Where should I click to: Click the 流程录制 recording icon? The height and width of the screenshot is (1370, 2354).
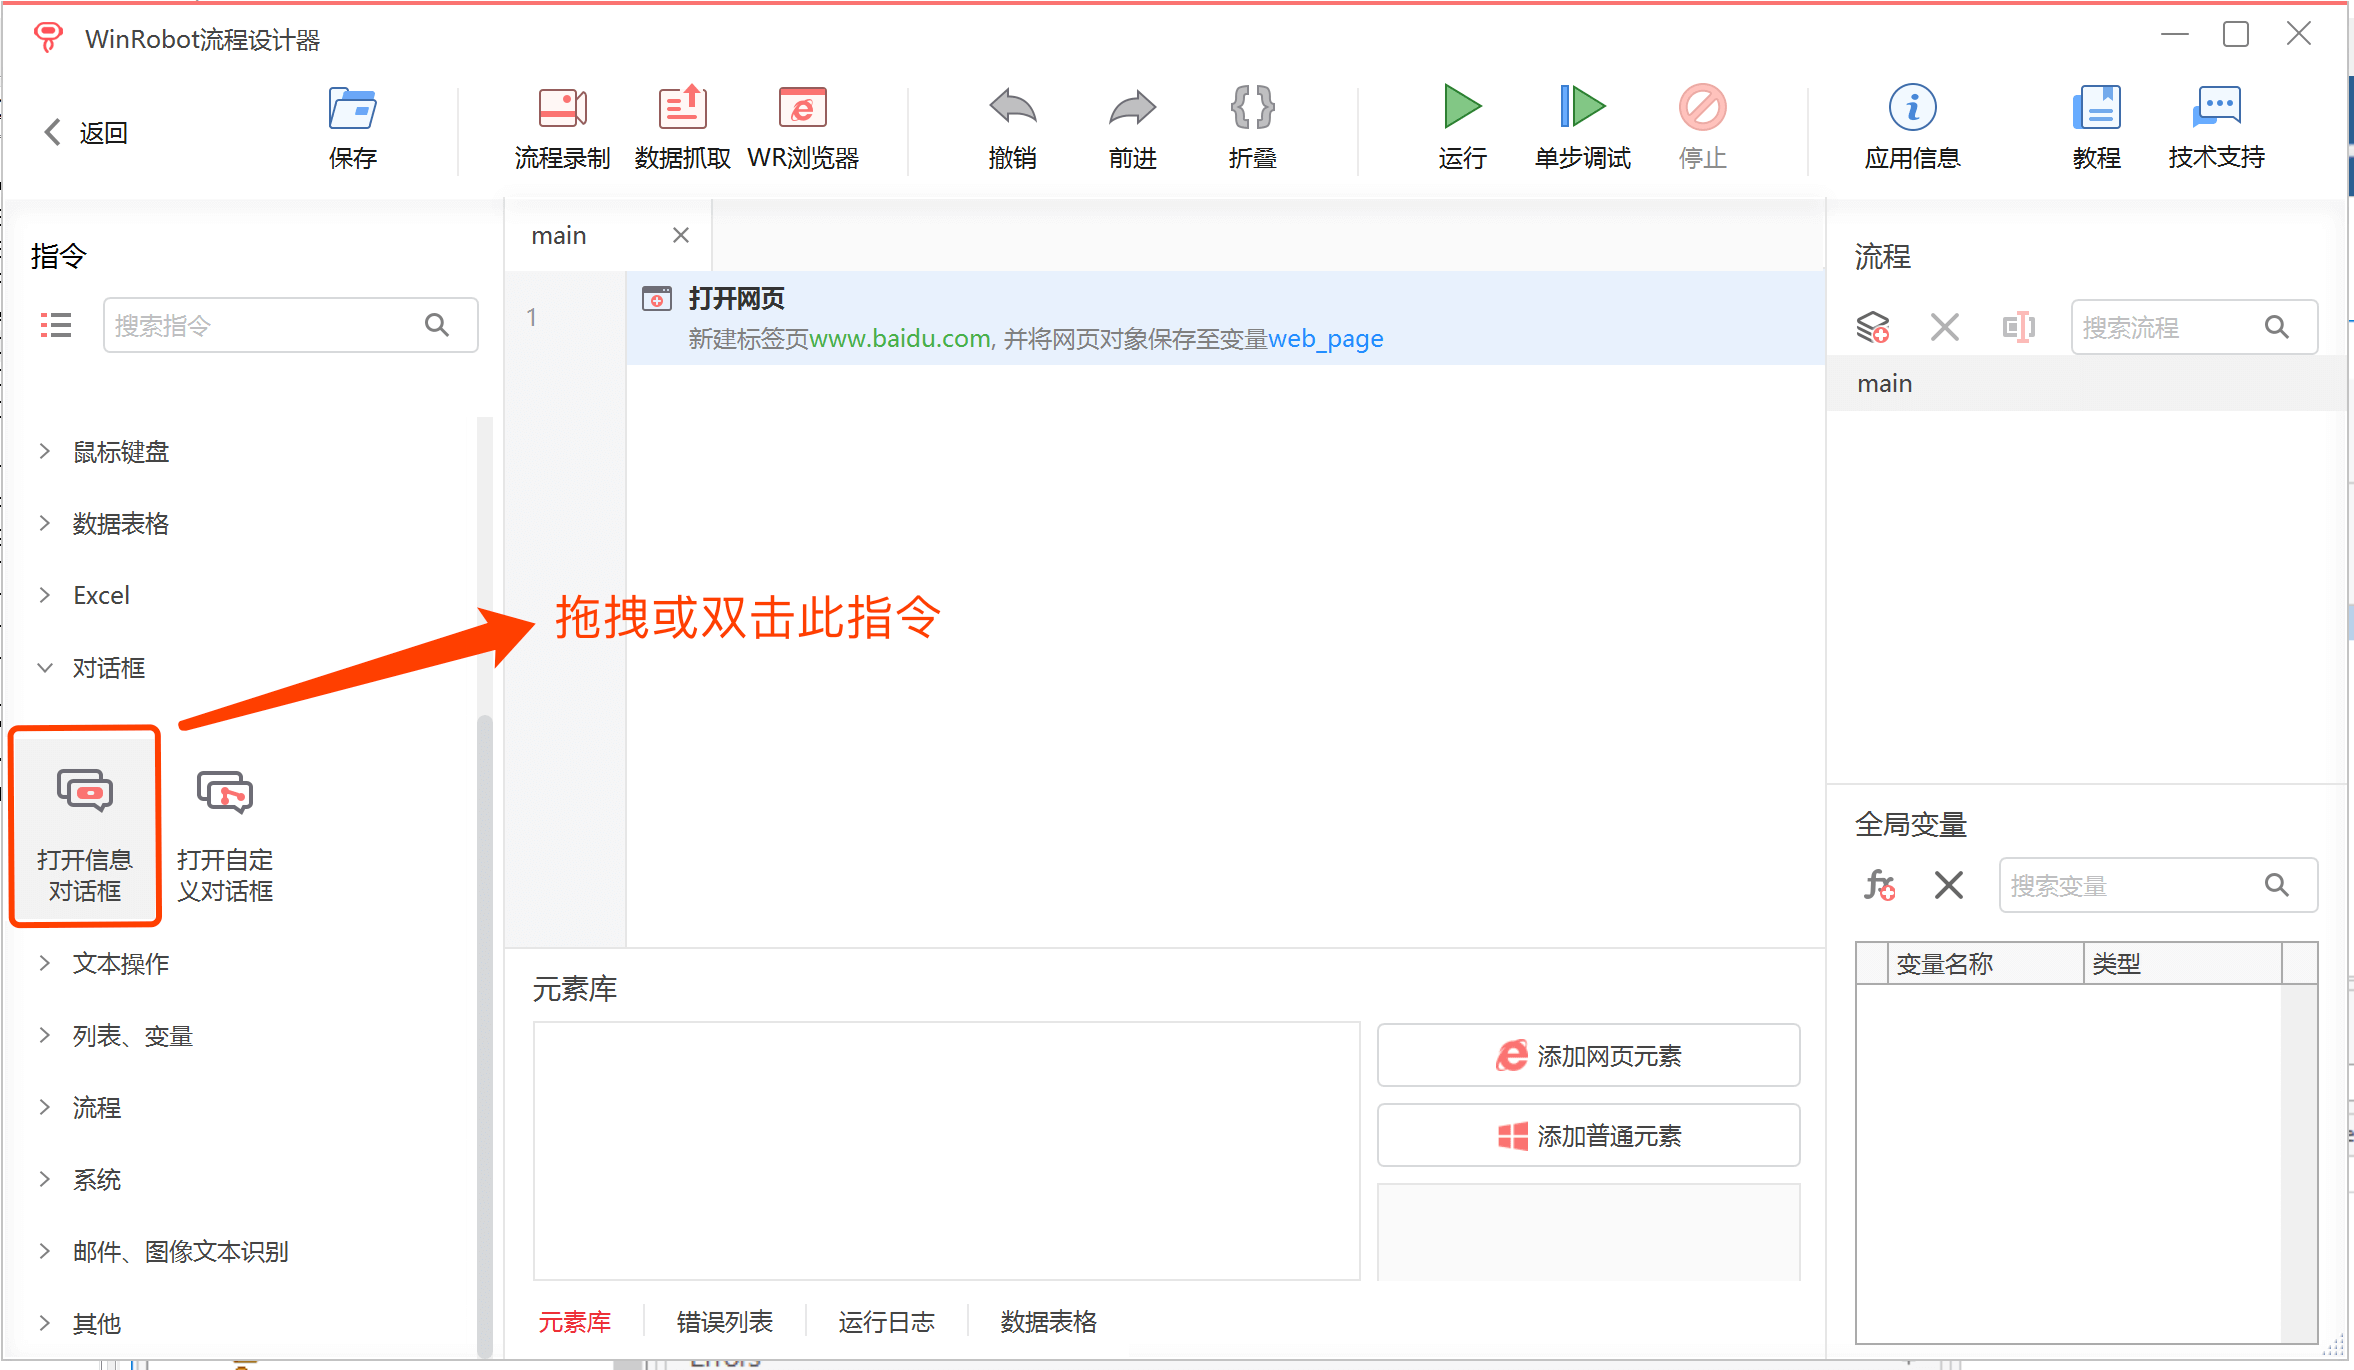[562, 108]
